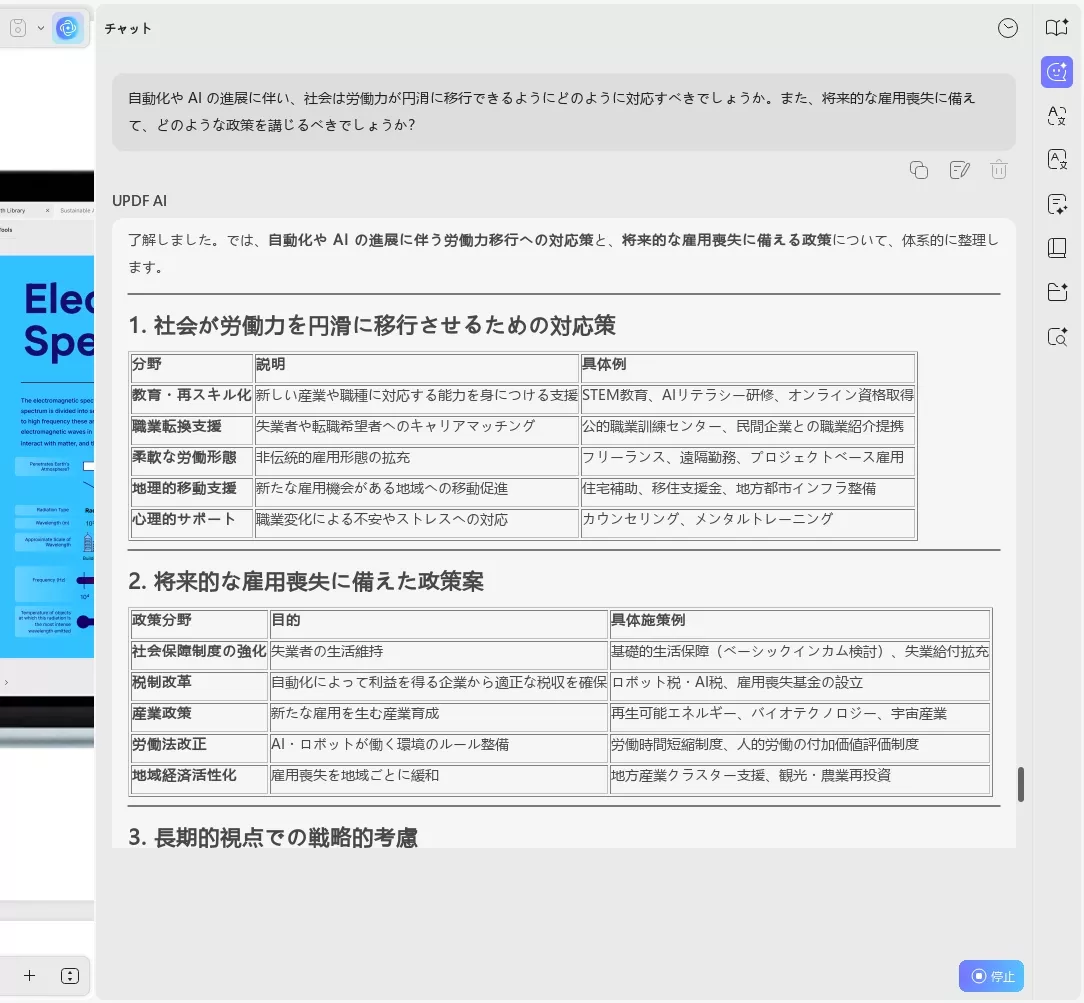Click cell '柔軟な労働形態'

pyautogui.click(x=191, y=460)
